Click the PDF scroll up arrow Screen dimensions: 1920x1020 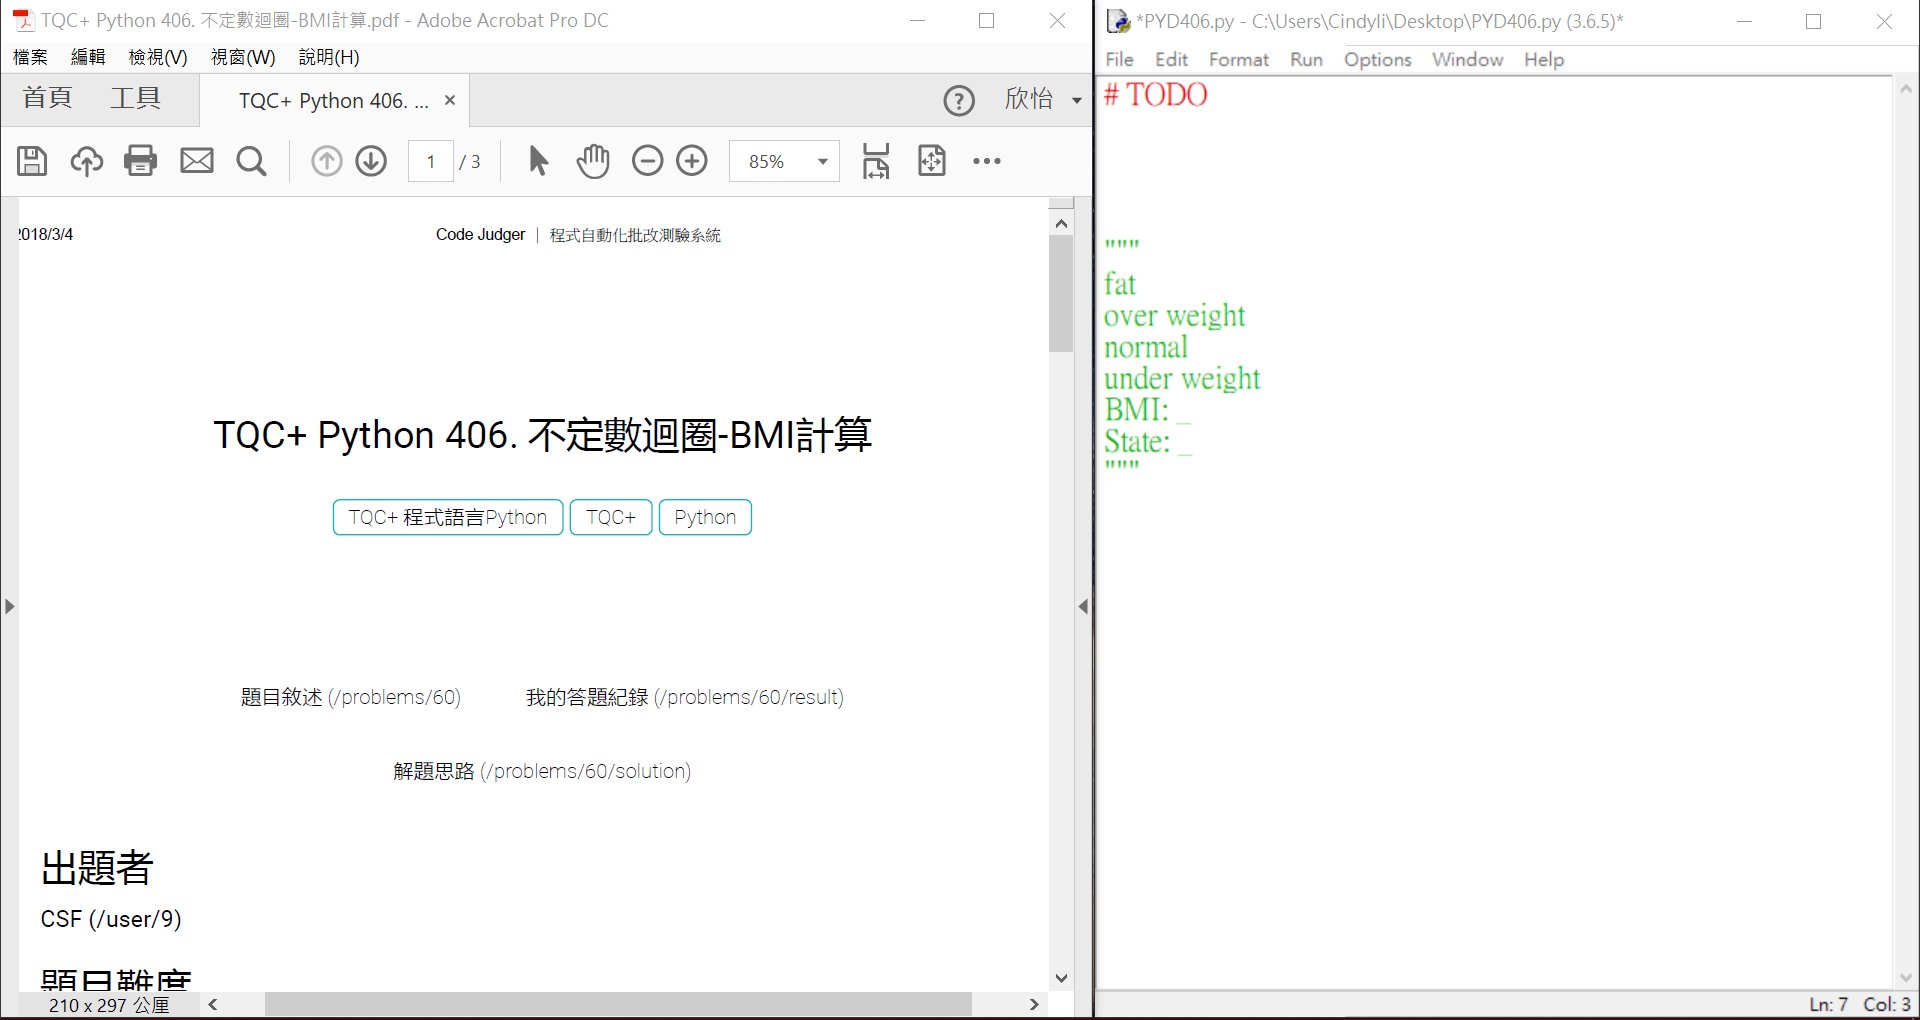(1061, 223)
